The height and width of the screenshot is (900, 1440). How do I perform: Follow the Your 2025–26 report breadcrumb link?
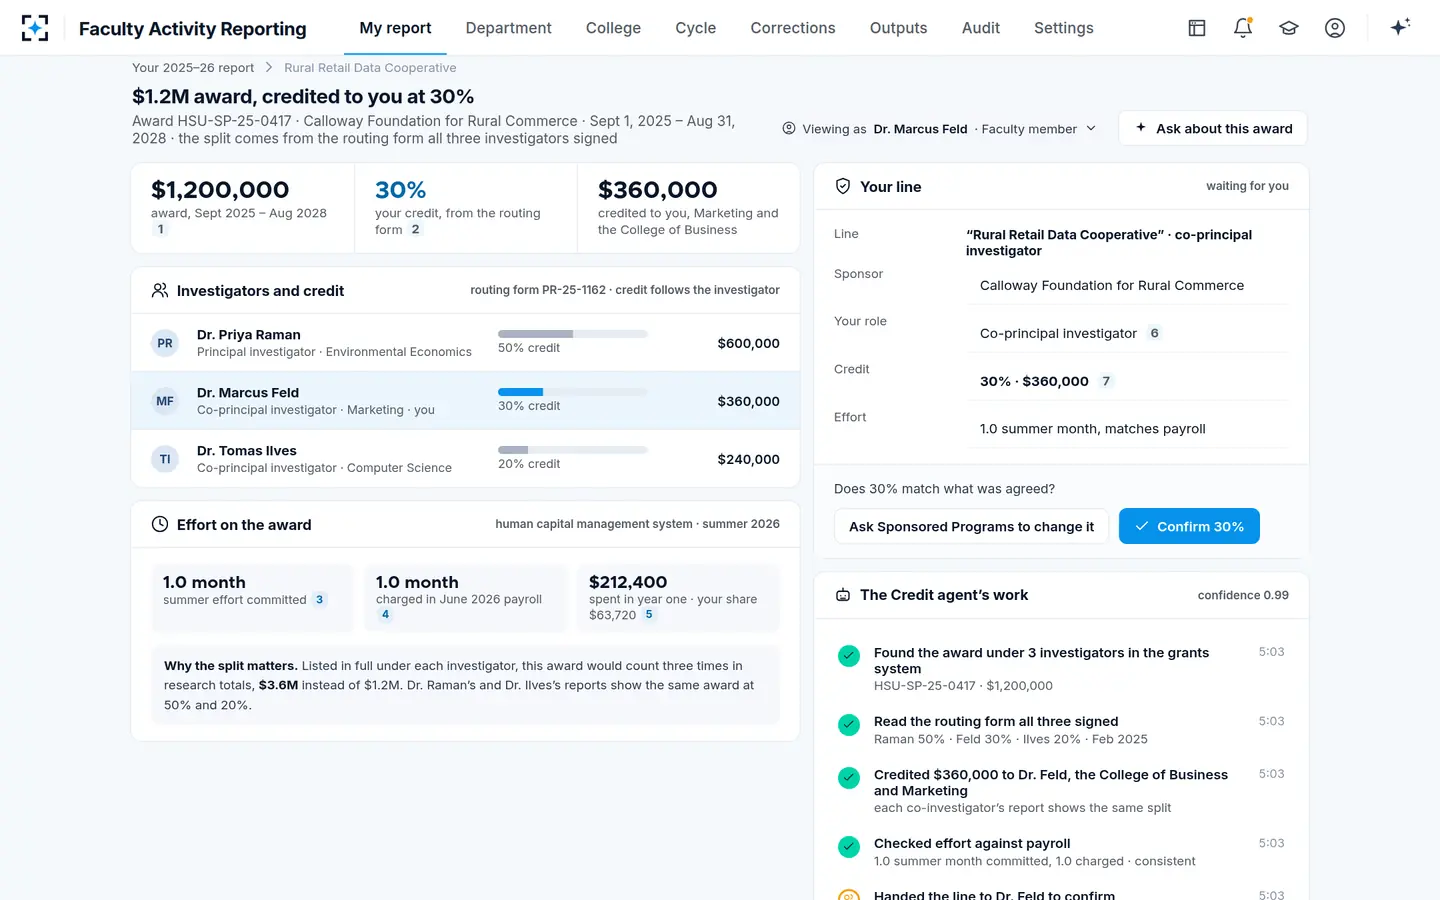click(193, 68)
